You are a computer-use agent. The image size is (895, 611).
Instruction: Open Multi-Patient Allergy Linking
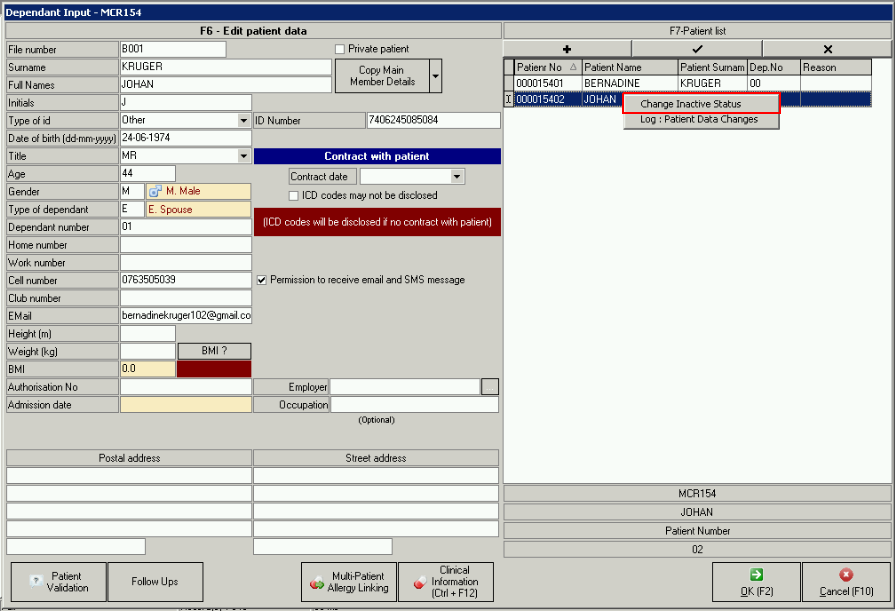(347, 582)
